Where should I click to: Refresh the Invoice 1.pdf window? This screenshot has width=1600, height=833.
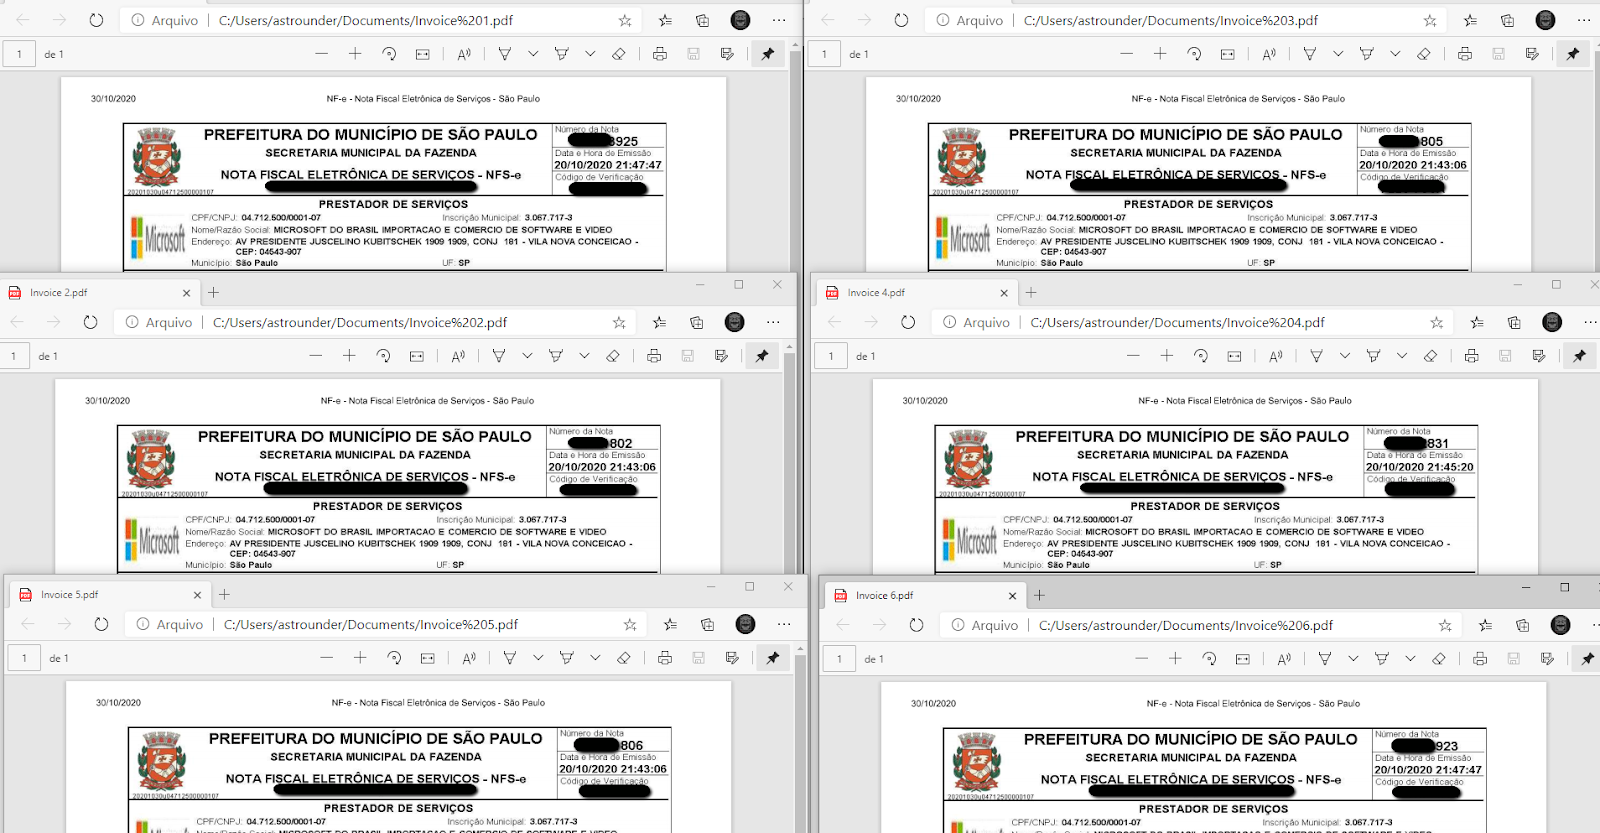pyautogui.click(x=96, y=20)
